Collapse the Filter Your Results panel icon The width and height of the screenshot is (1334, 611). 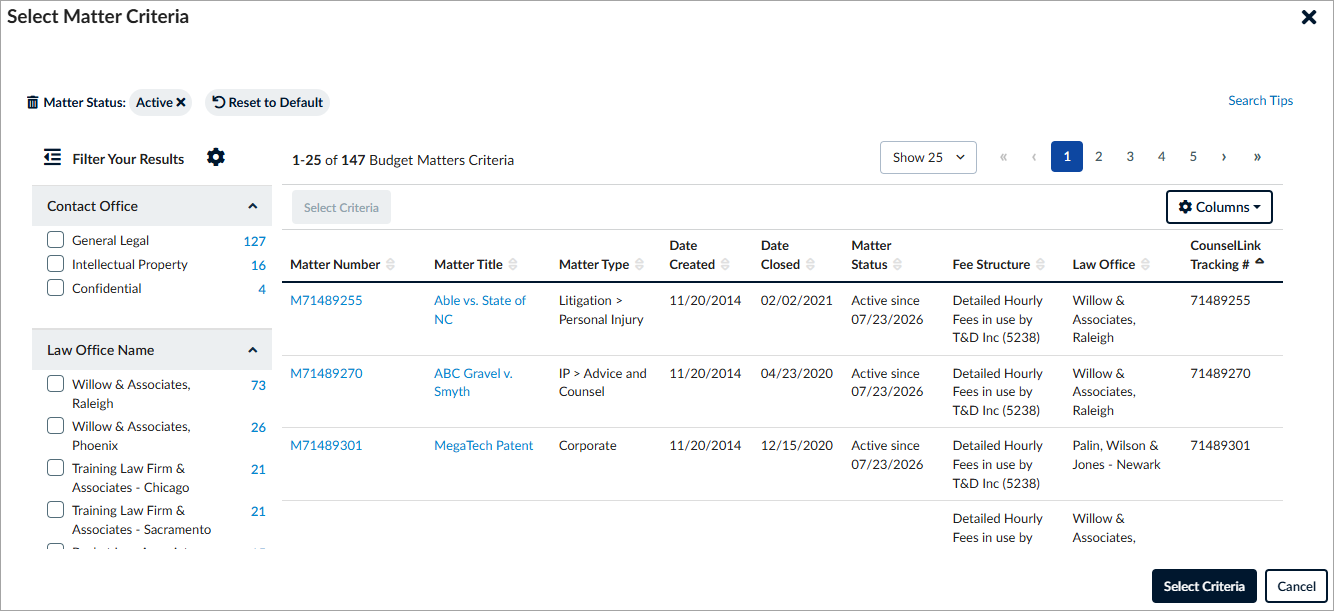pyautogui.click(x=53, y=158)
